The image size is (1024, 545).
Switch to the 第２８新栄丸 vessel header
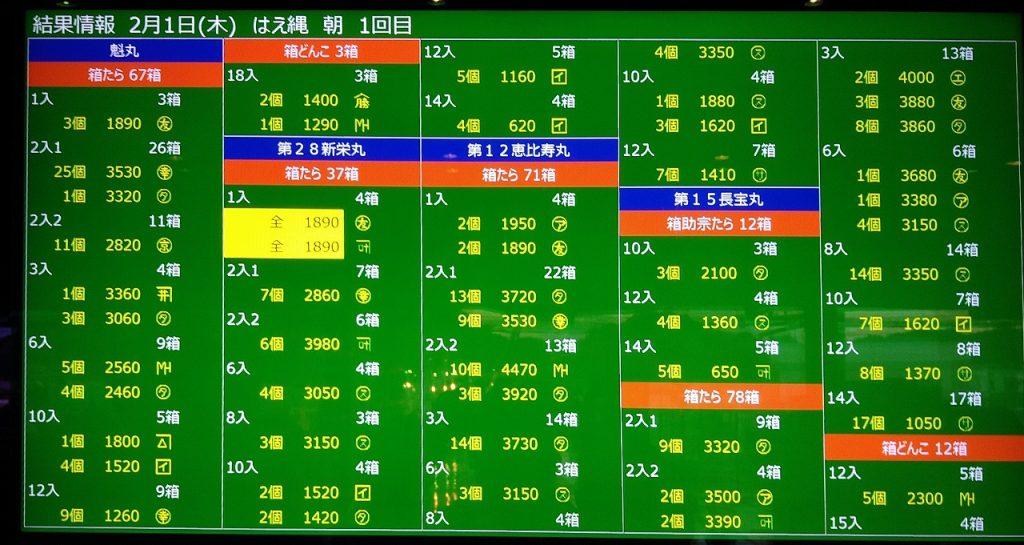pos(321,149)
